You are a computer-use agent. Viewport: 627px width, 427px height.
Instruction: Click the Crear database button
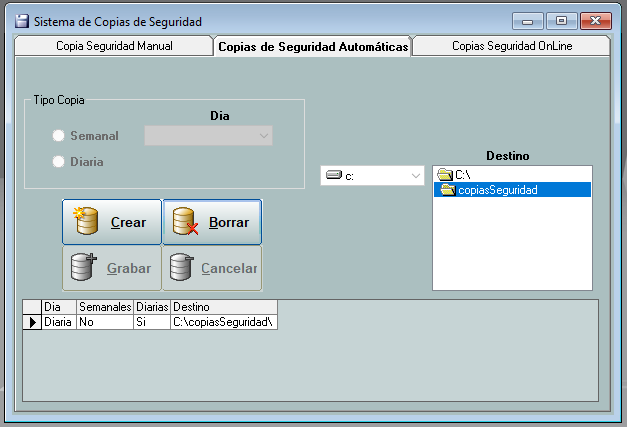tap(112, 222)
